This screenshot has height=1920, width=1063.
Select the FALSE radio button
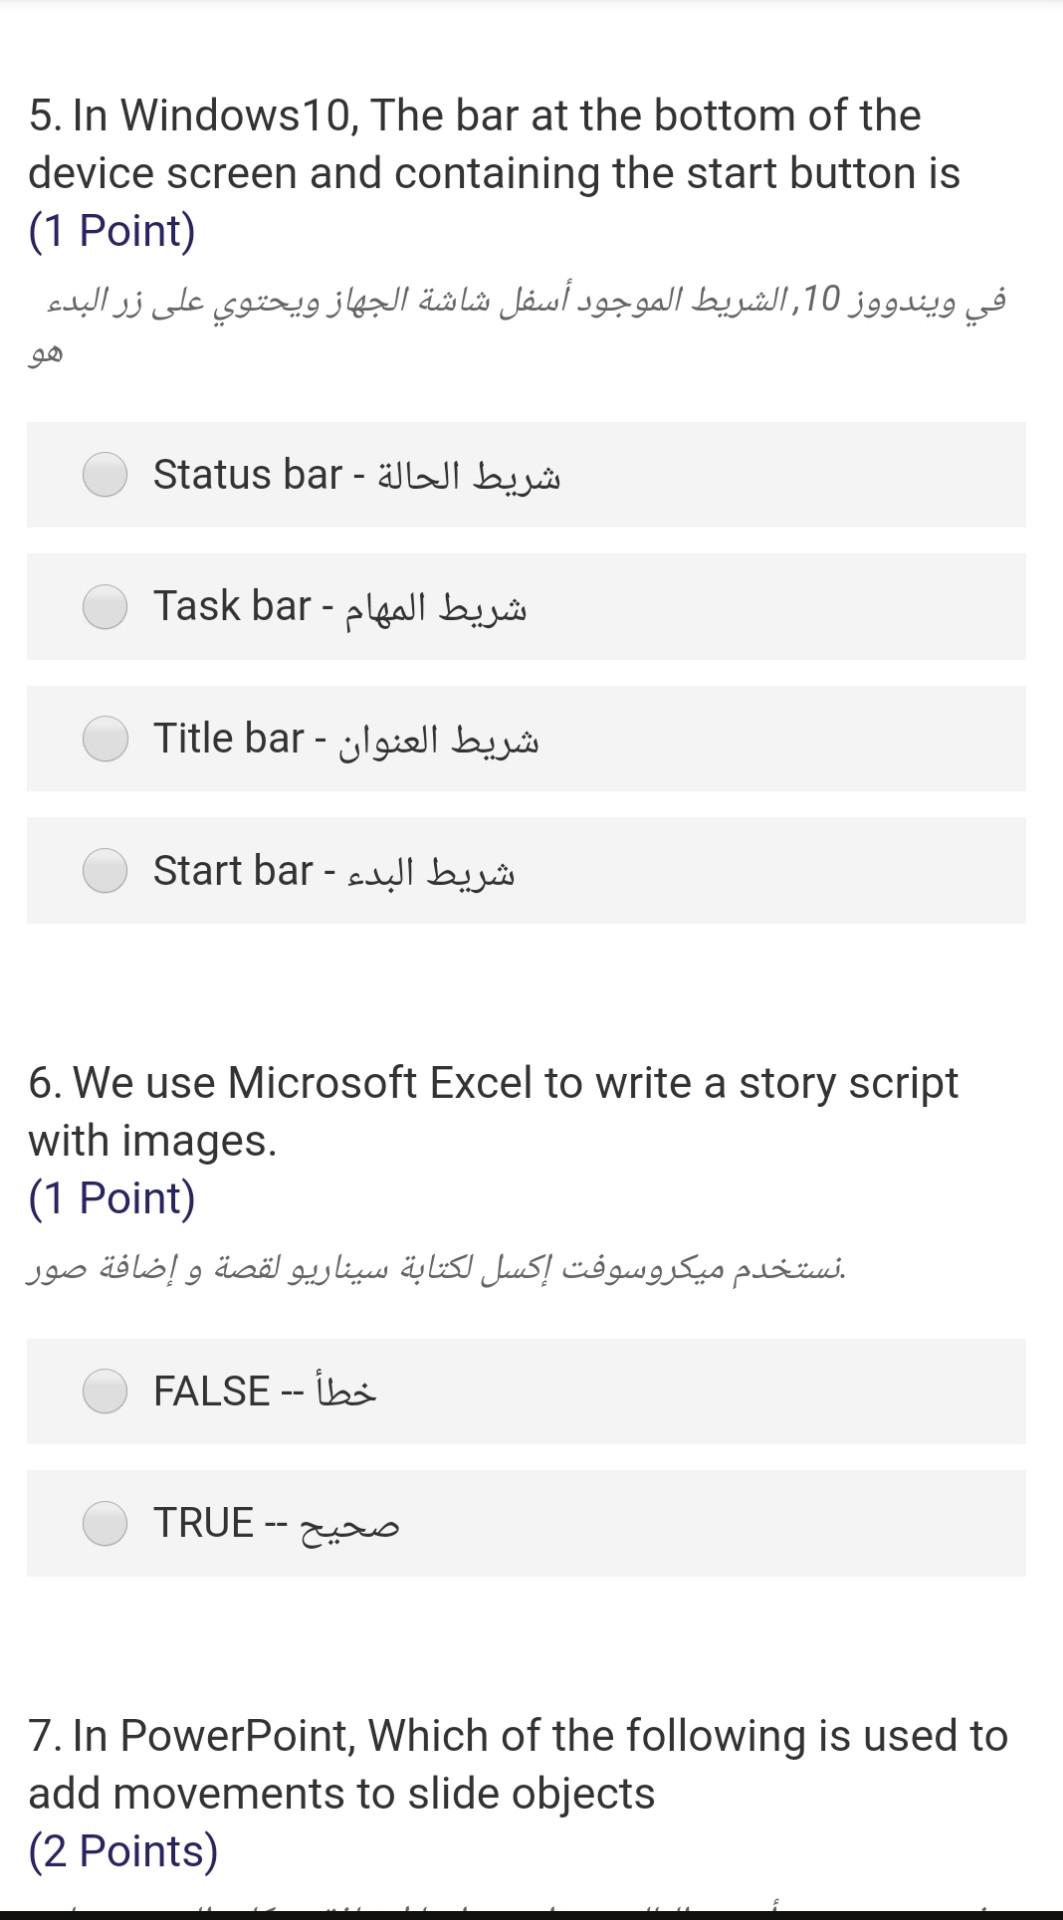tap(105, 1390)
